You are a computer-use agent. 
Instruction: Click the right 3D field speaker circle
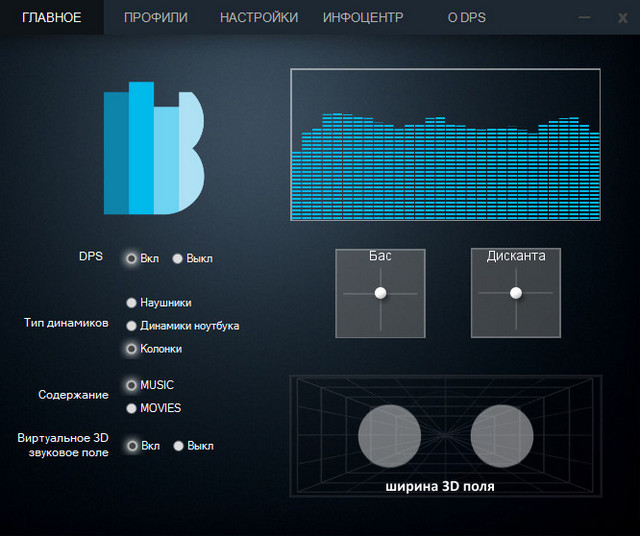coord(502,435)
